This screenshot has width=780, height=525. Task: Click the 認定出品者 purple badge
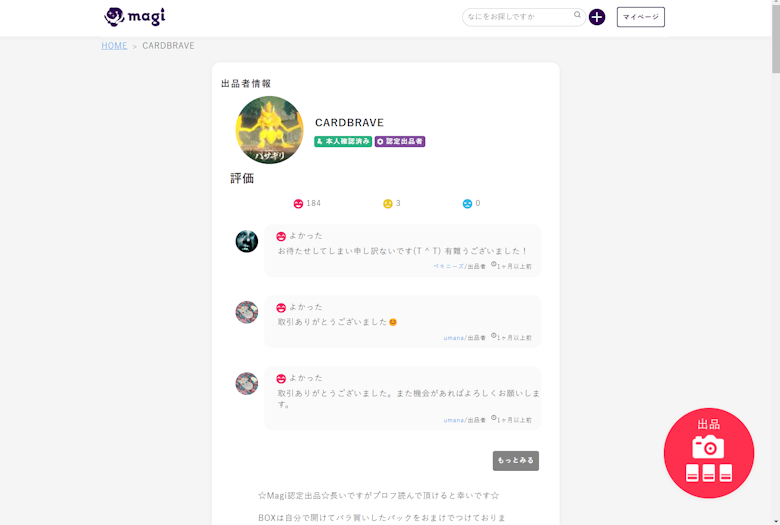(400, 141)
